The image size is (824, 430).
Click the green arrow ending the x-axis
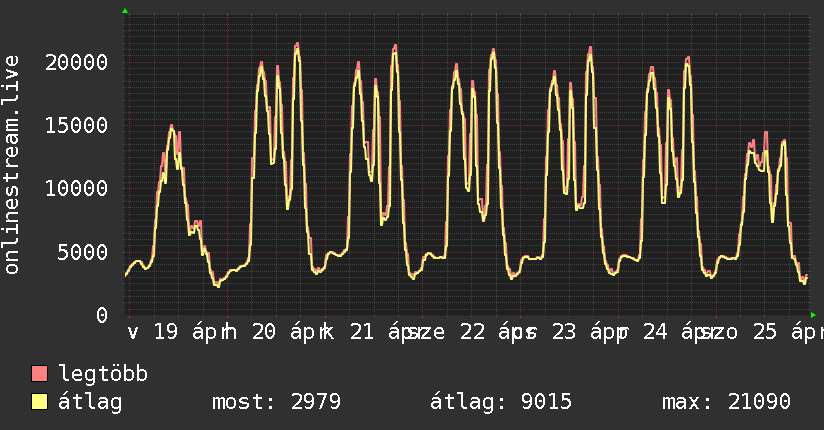pos(813,315)
